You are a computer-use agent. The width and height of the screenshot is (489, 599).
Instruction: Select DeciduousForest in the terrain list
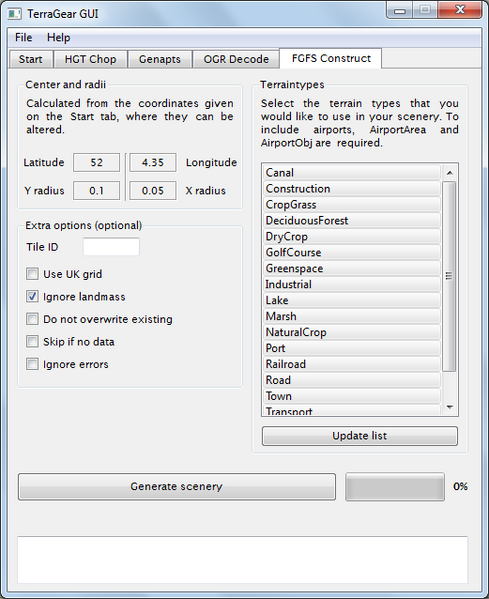pyautogui.click(x=352, y=221)
